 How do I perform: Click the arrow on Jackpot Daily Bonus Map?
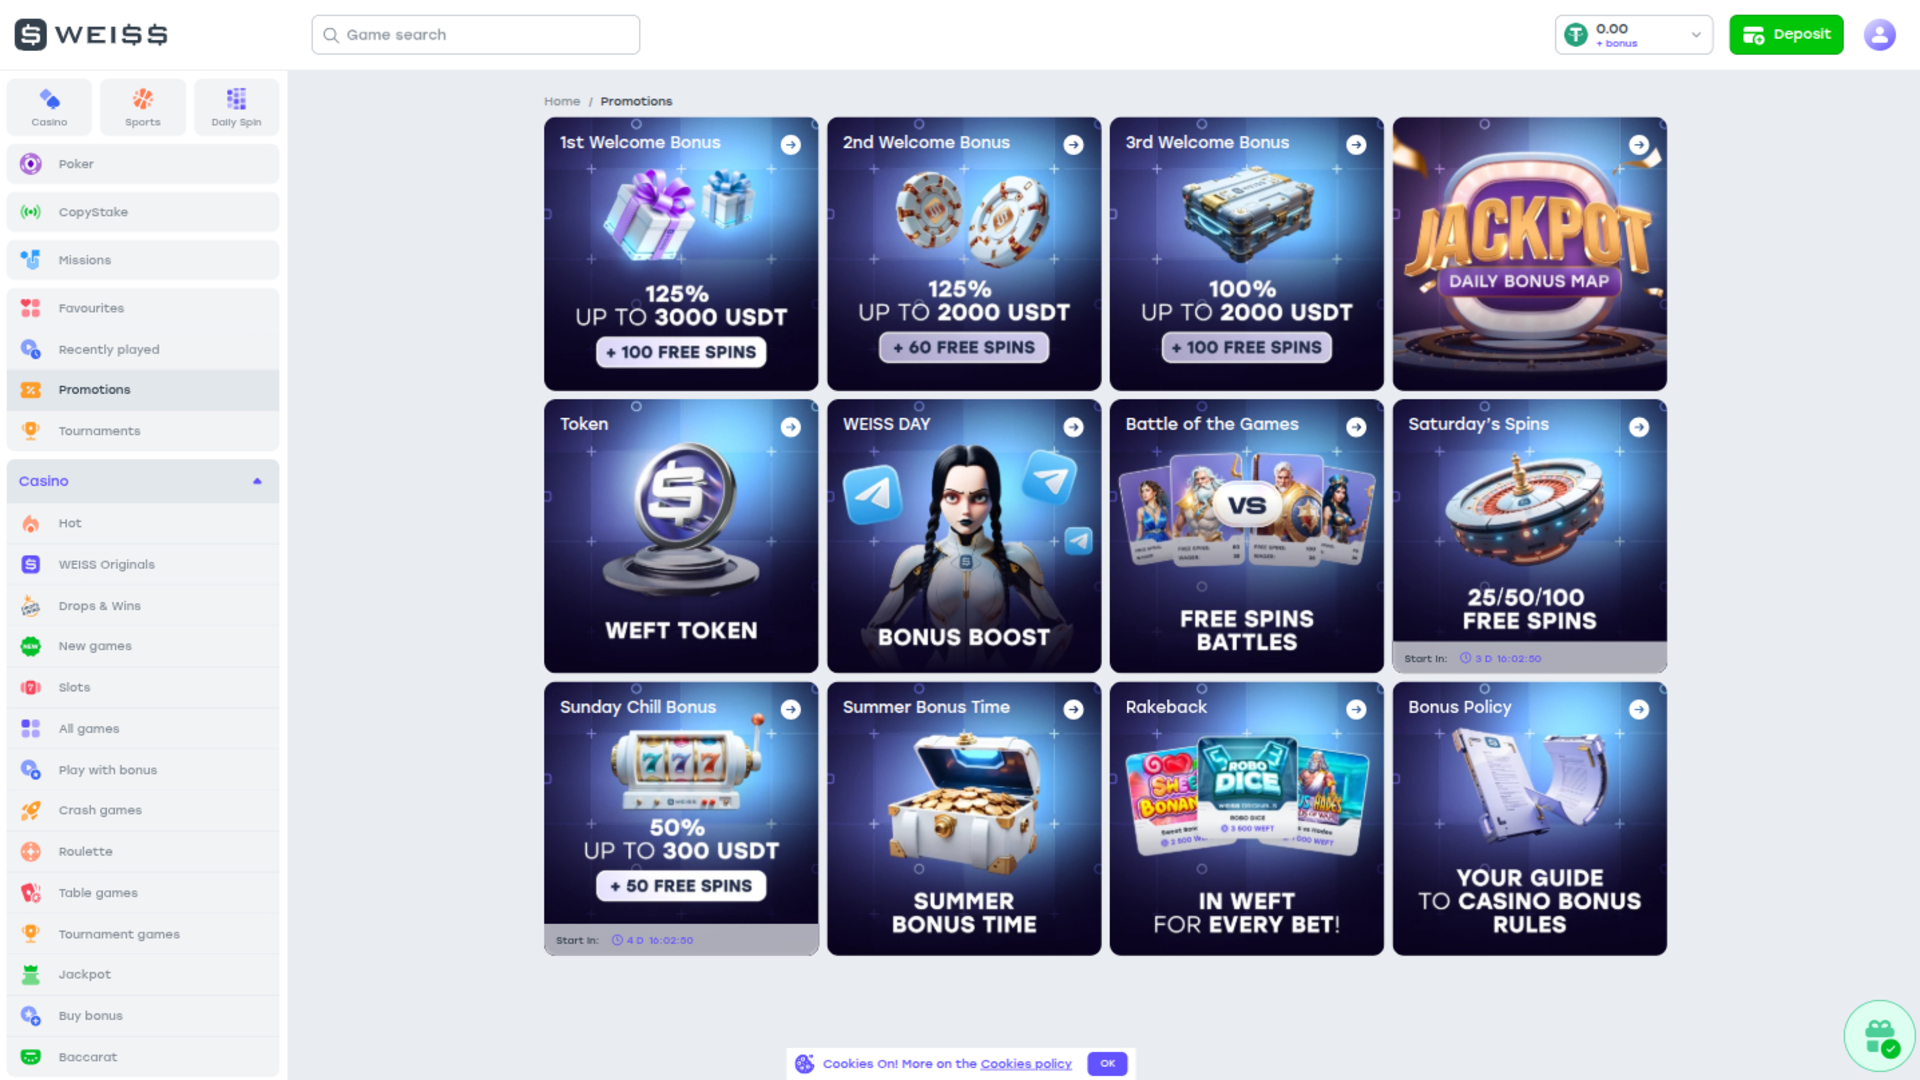[x=1638, y=145]
